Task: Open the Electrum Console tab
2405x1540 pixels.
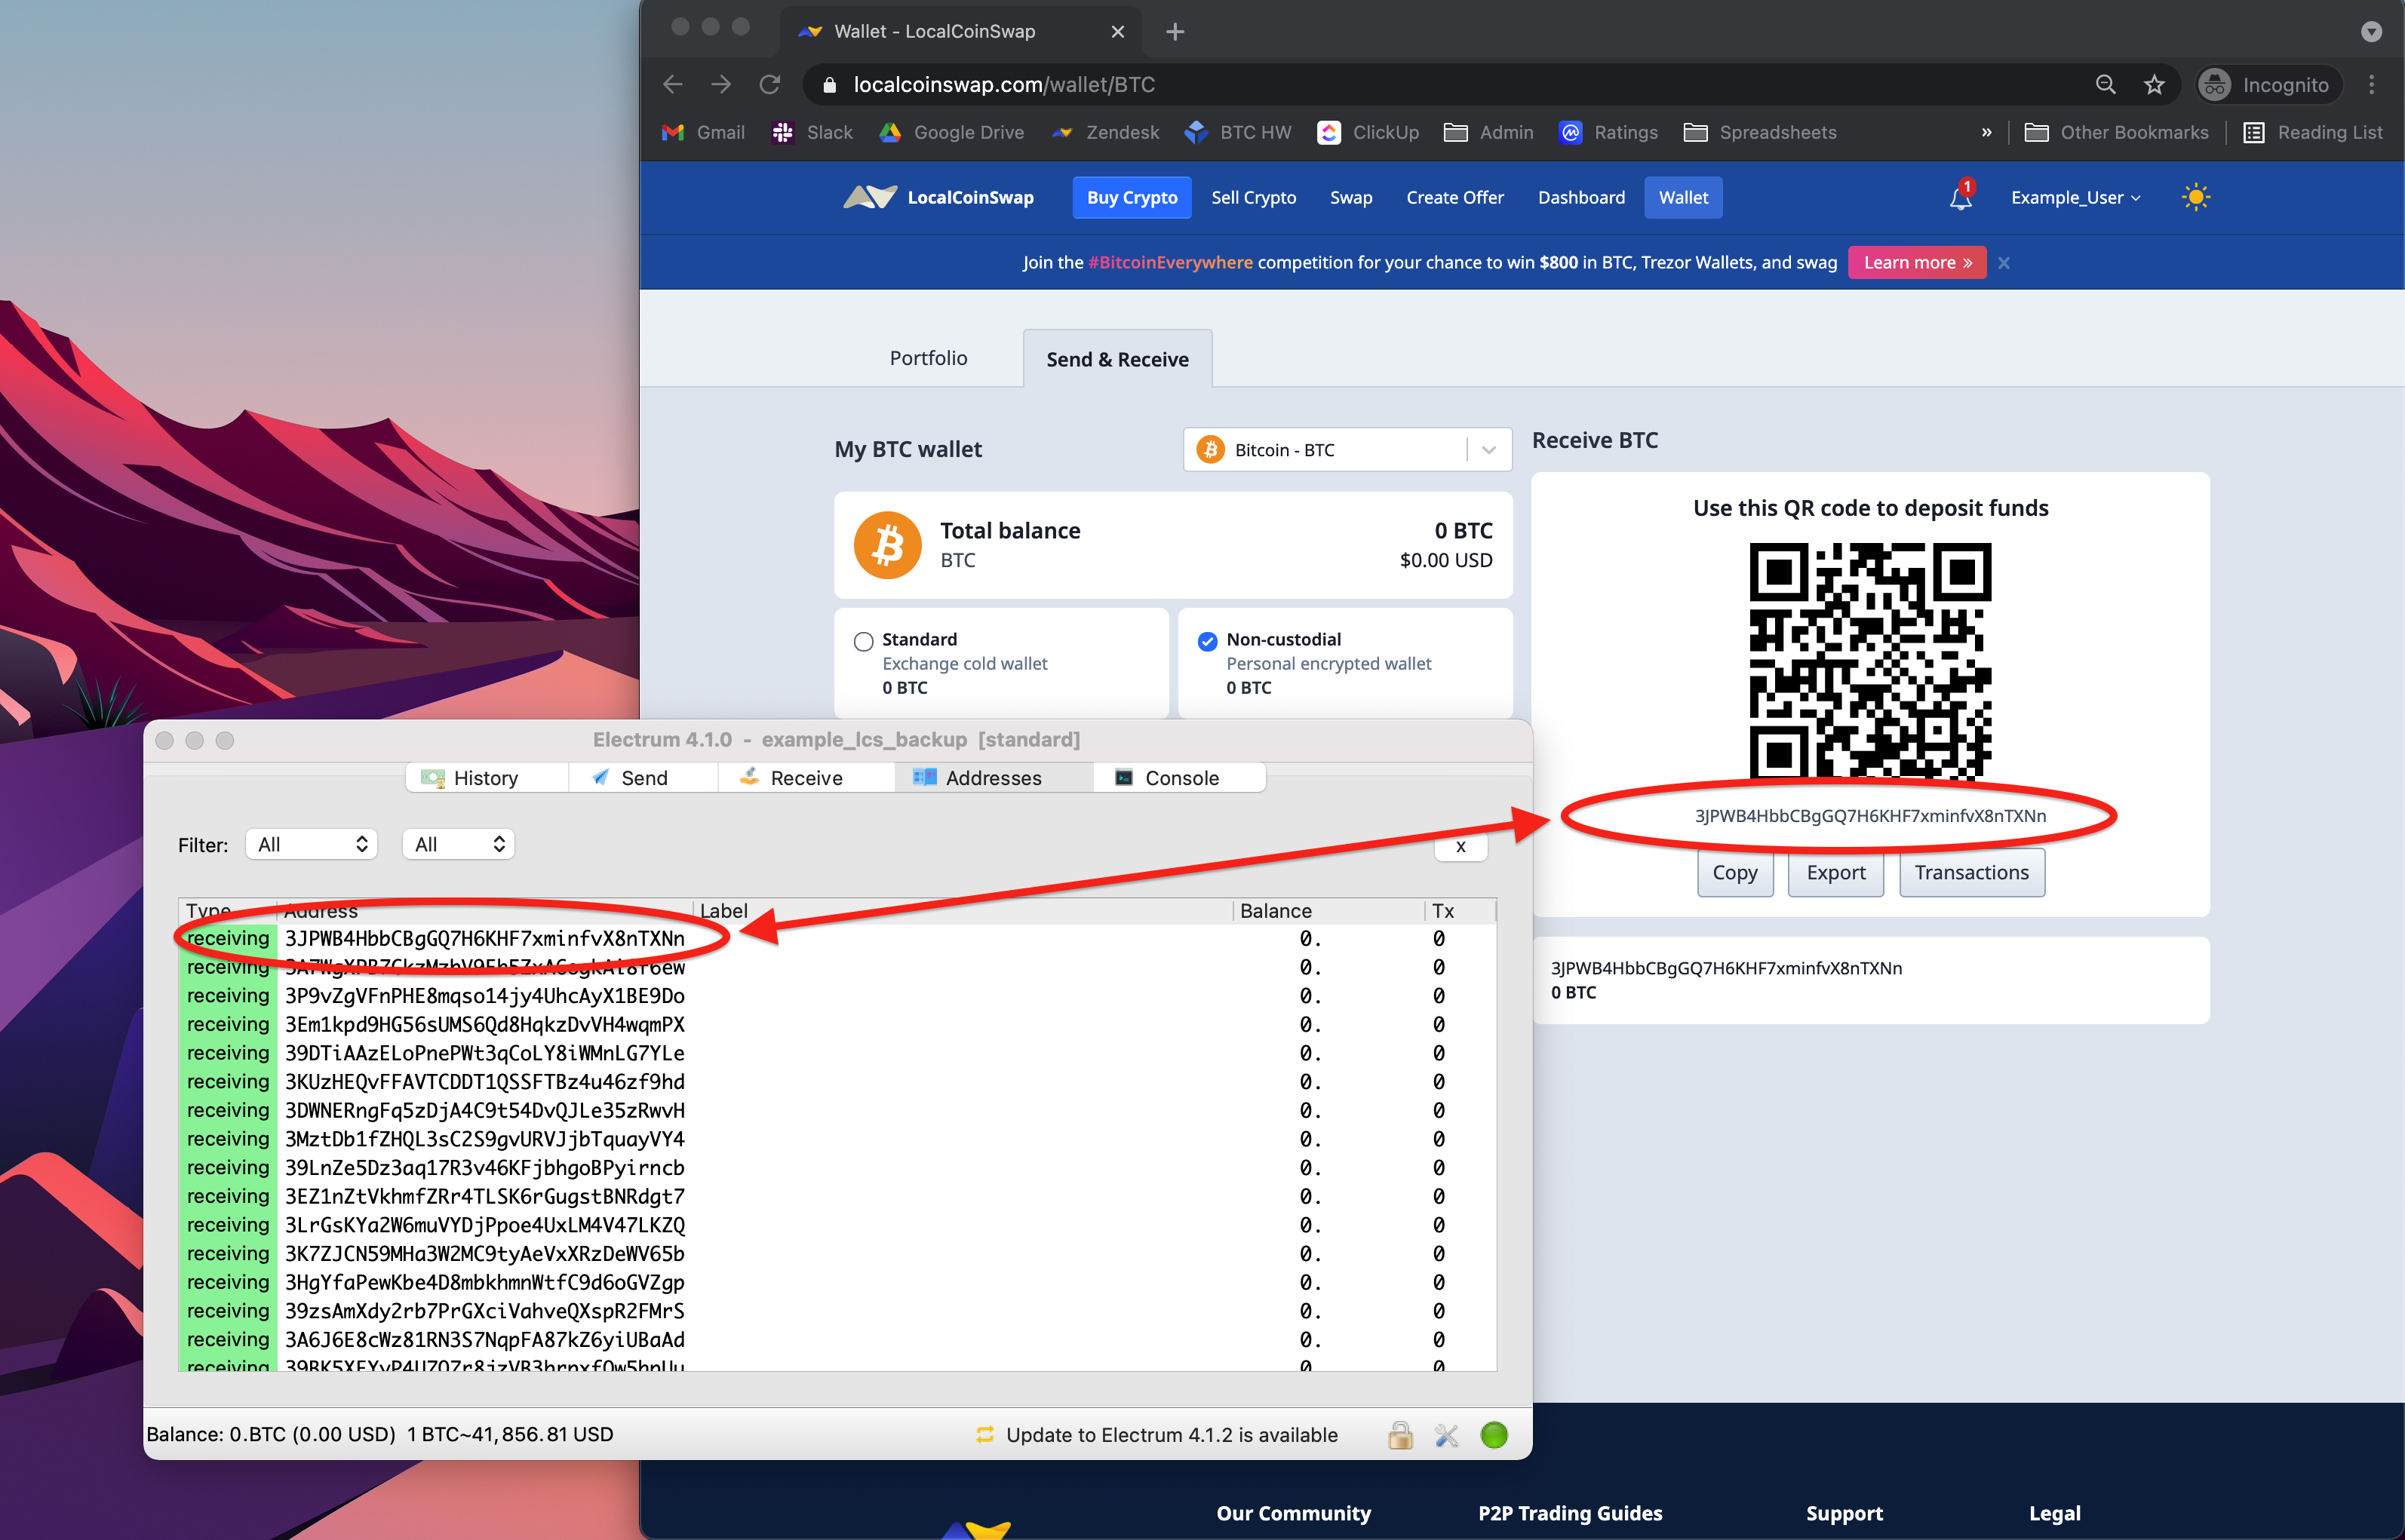Action: pos(1180,778)
